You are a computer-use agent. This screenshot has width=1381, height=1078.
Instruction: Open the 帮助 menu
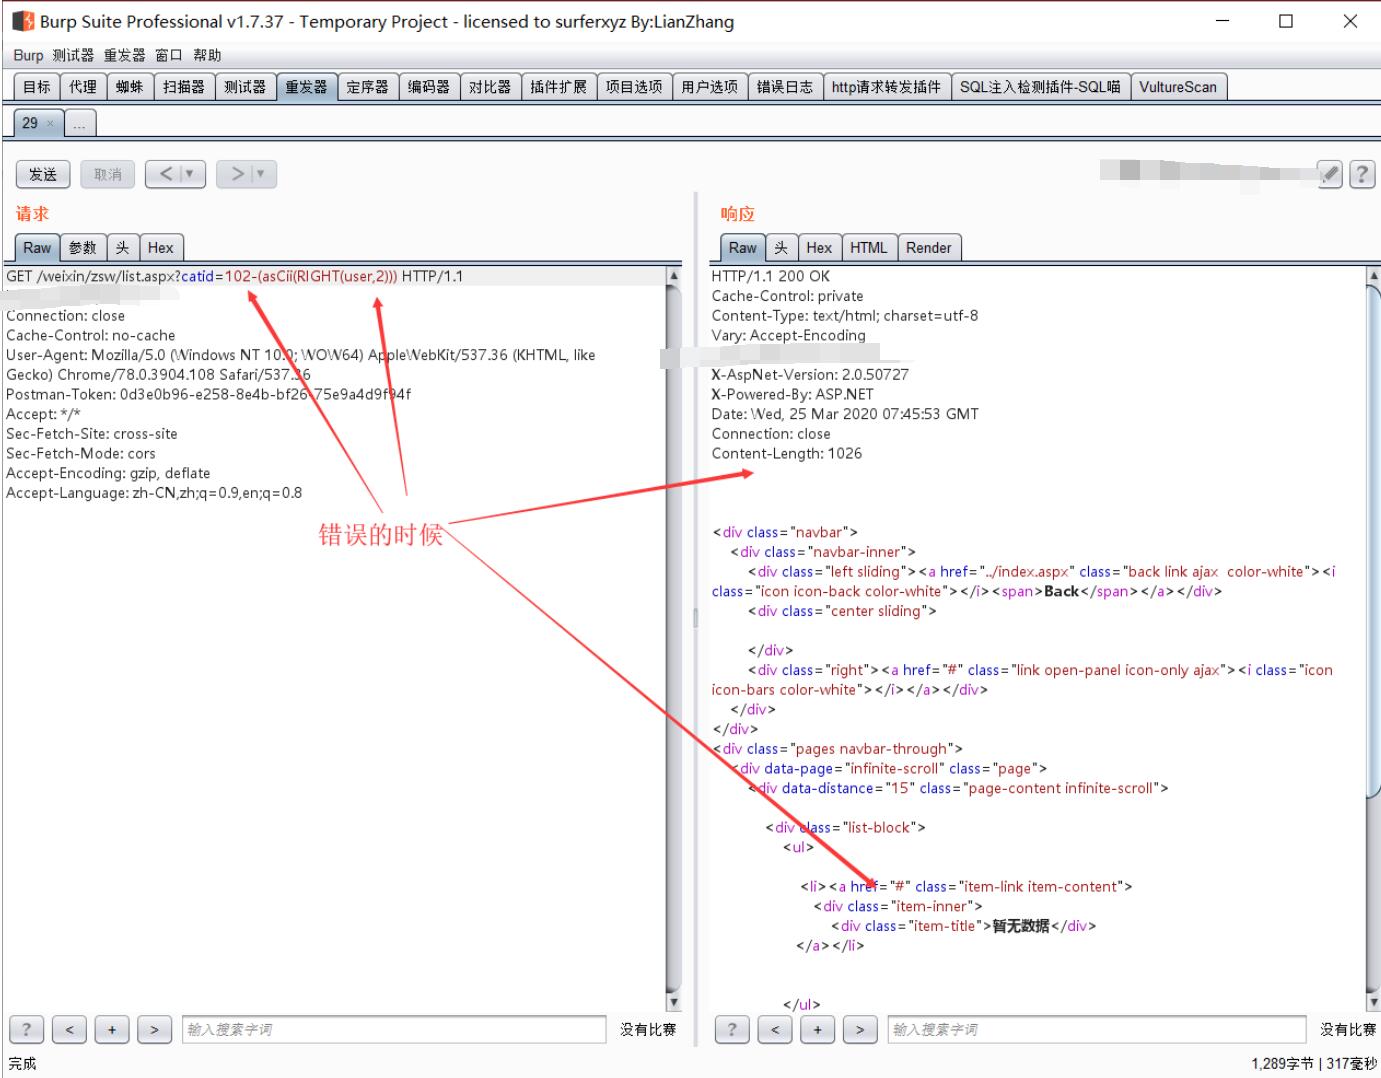pos(207,55)
